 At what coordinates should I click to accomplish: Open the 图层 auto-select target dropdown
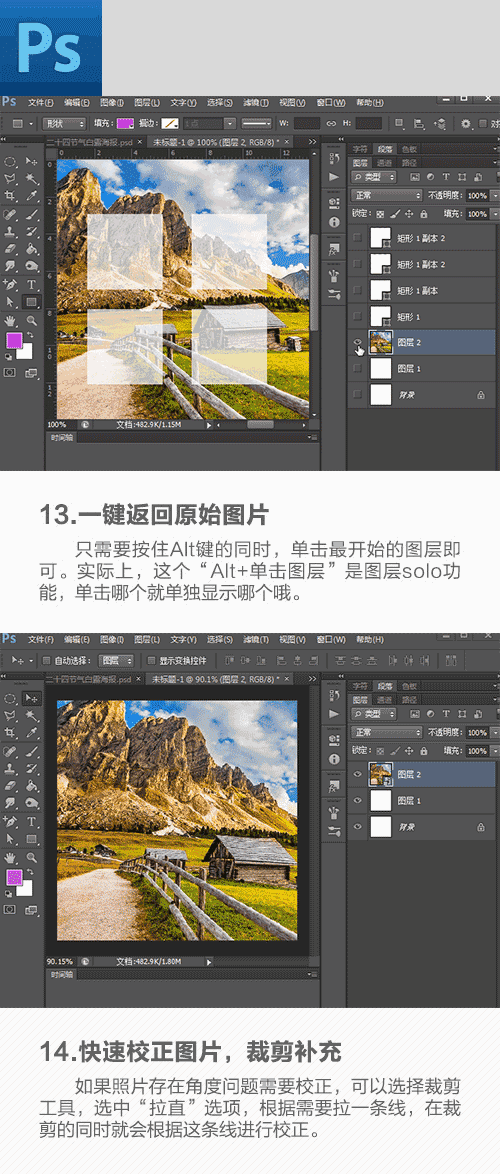click(117, 660)
